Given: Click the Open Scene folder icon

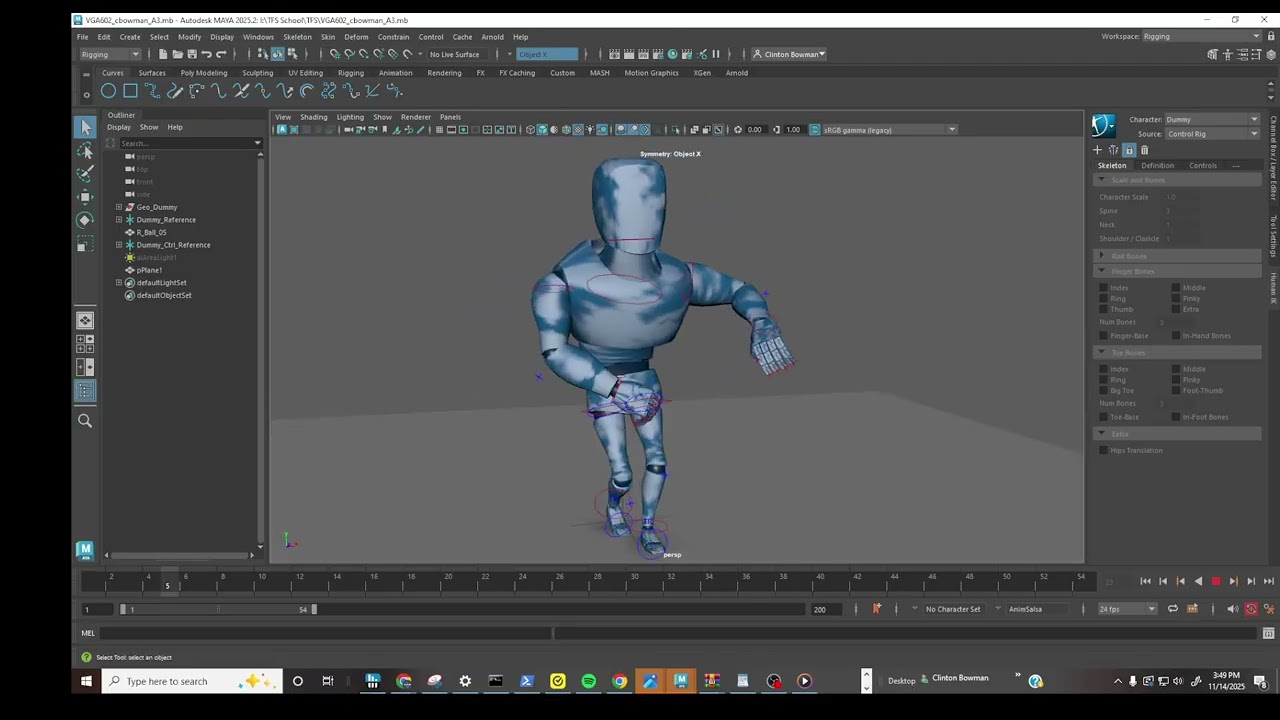Looking at the screenshot, I should pos(177,54).
